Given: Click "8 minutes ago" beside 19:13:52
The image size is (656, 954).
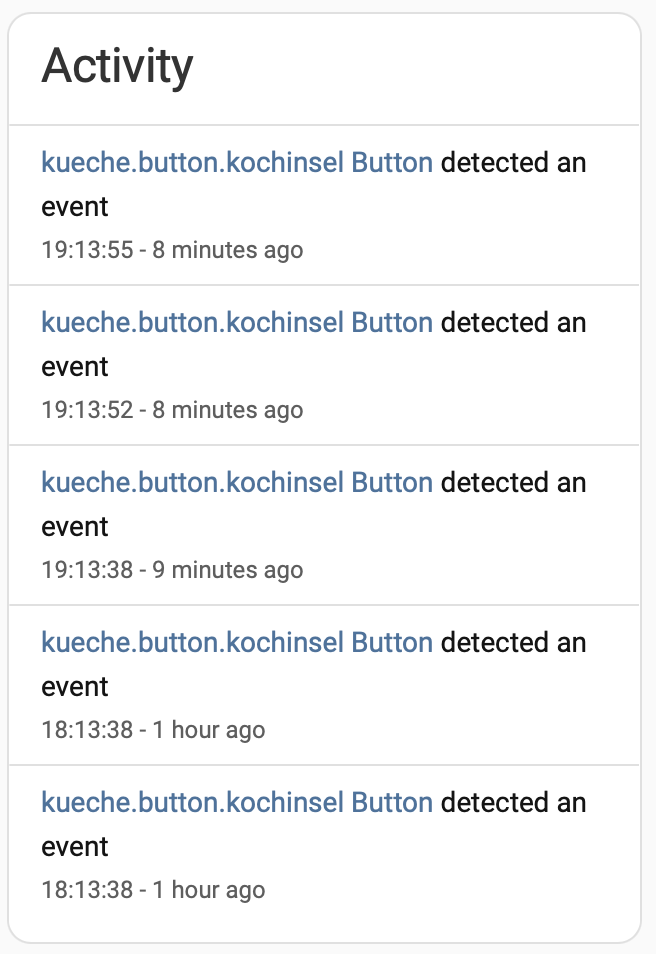Looking at the screenshot, I should coord(227,410).
